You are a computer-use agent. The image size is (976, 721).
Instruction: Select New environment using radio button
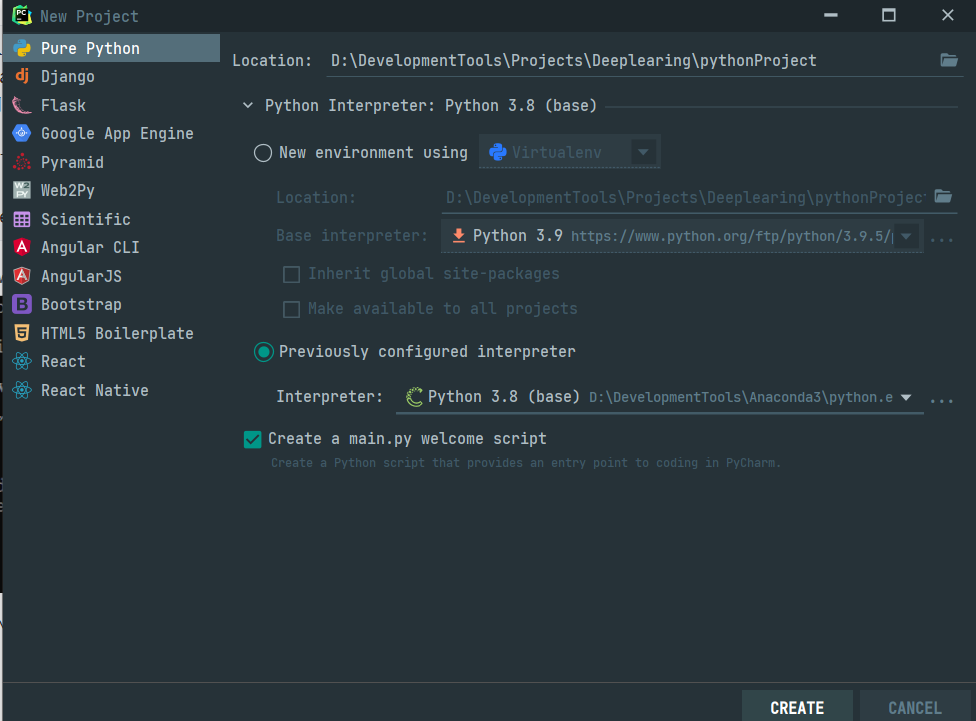263,153
